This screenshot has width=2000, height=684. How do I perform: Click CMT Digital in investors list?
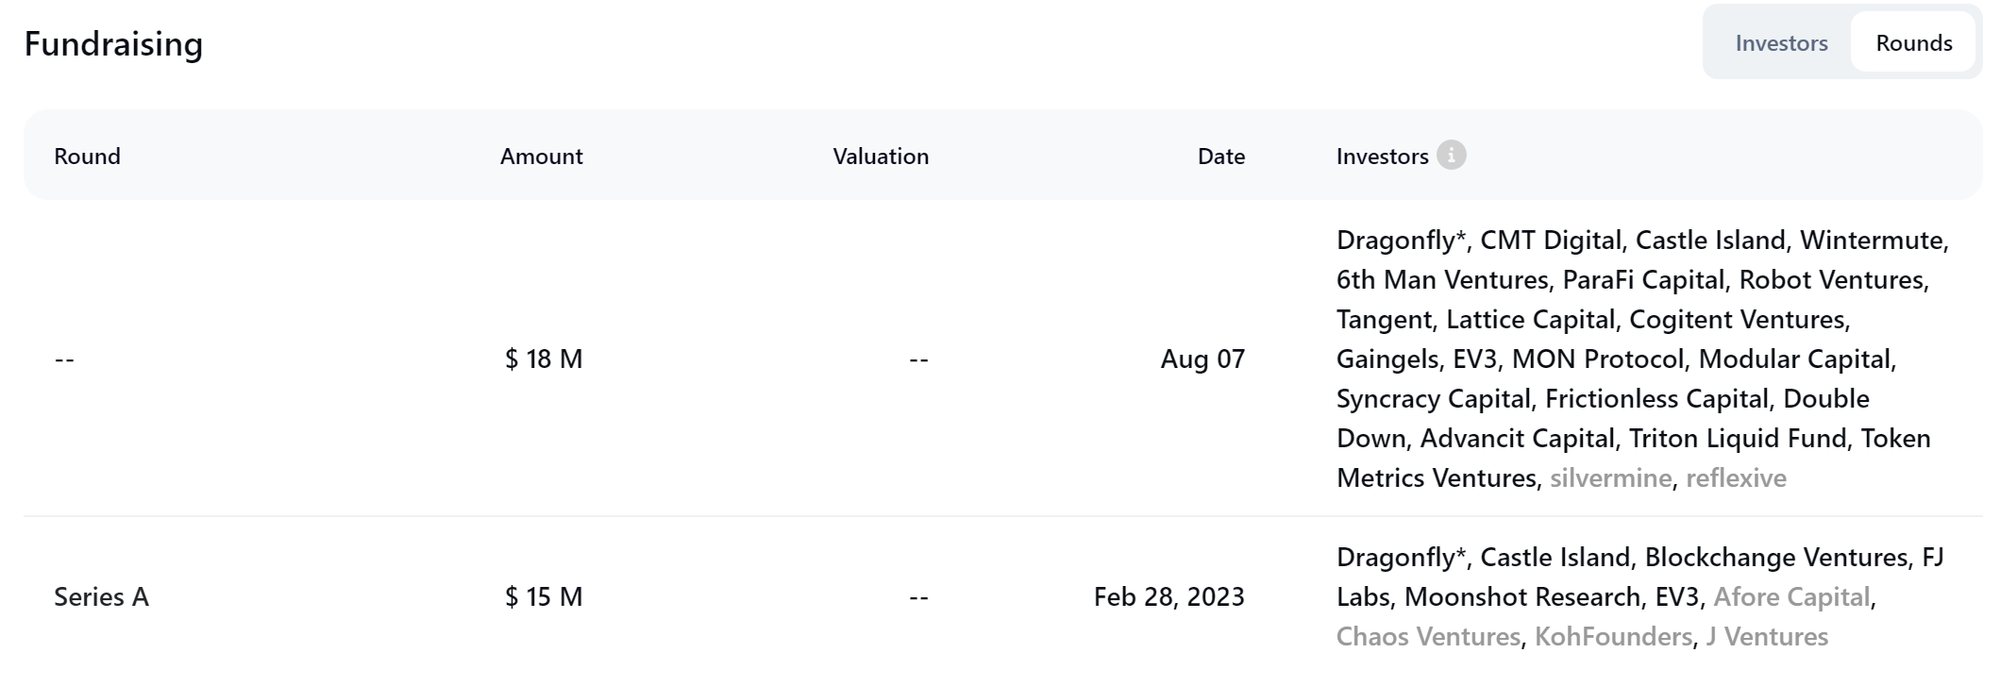pos(1550,240)
